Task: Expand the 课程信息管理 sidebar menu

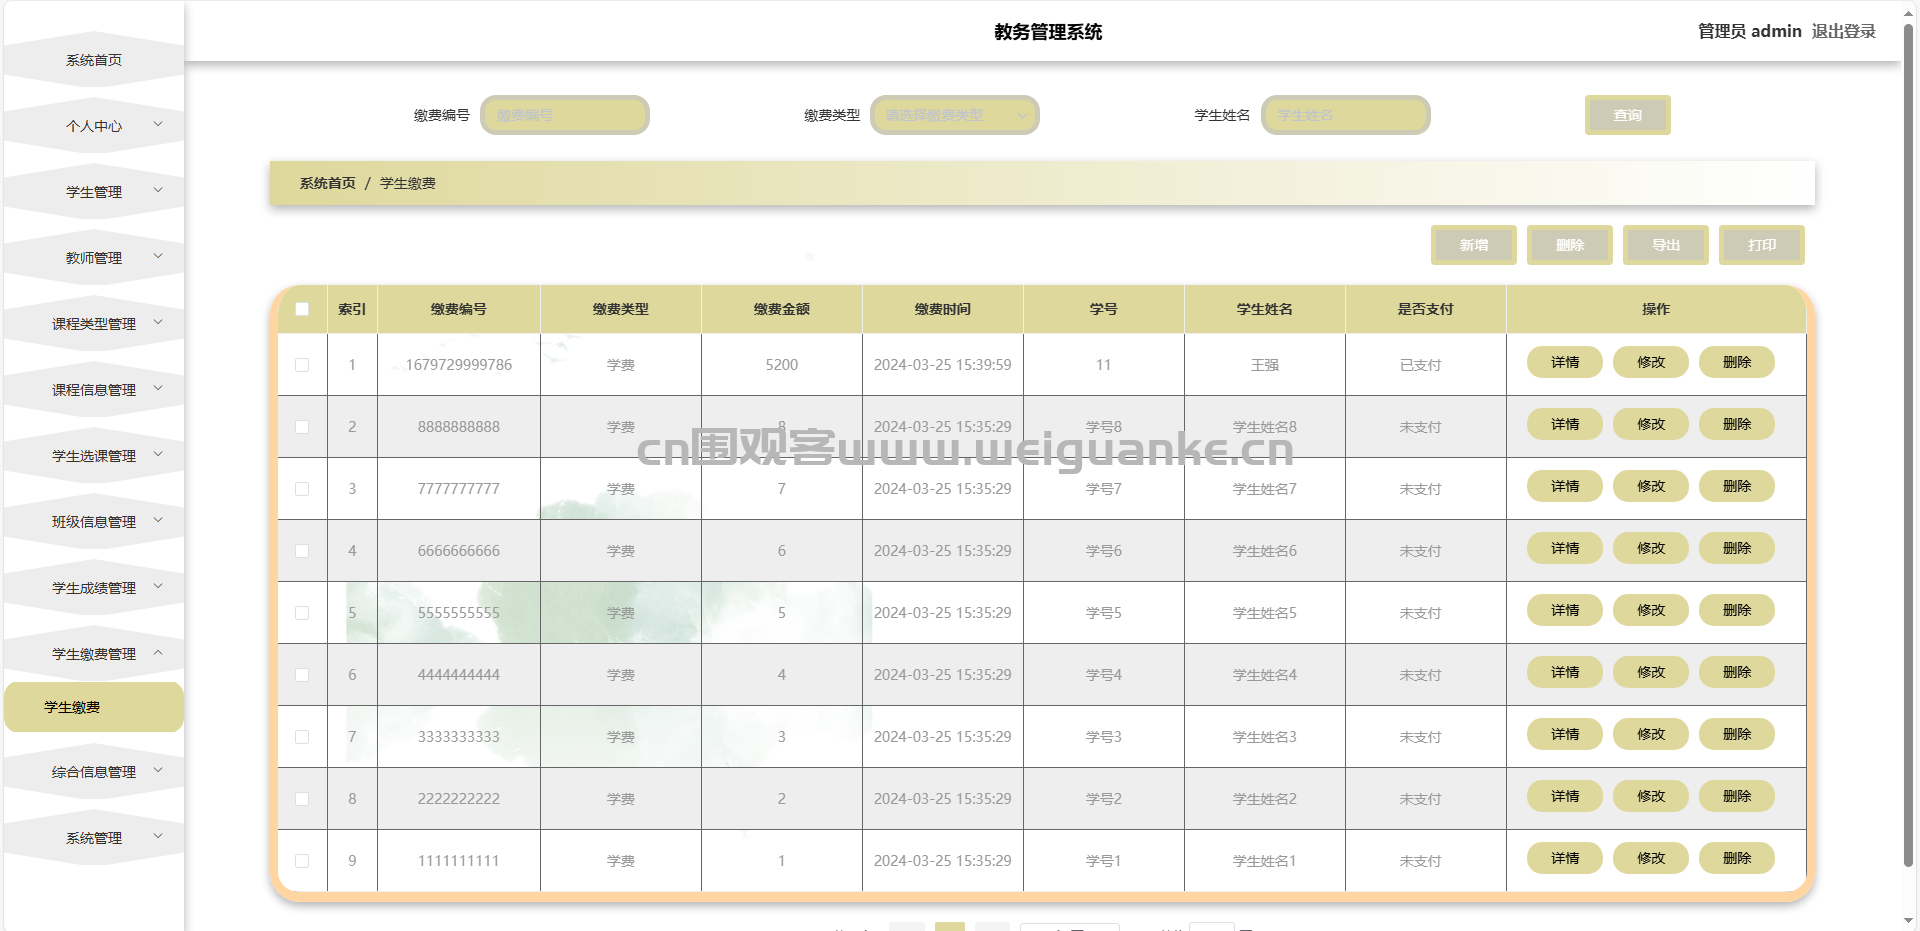Action: click(x=94, y=390)
